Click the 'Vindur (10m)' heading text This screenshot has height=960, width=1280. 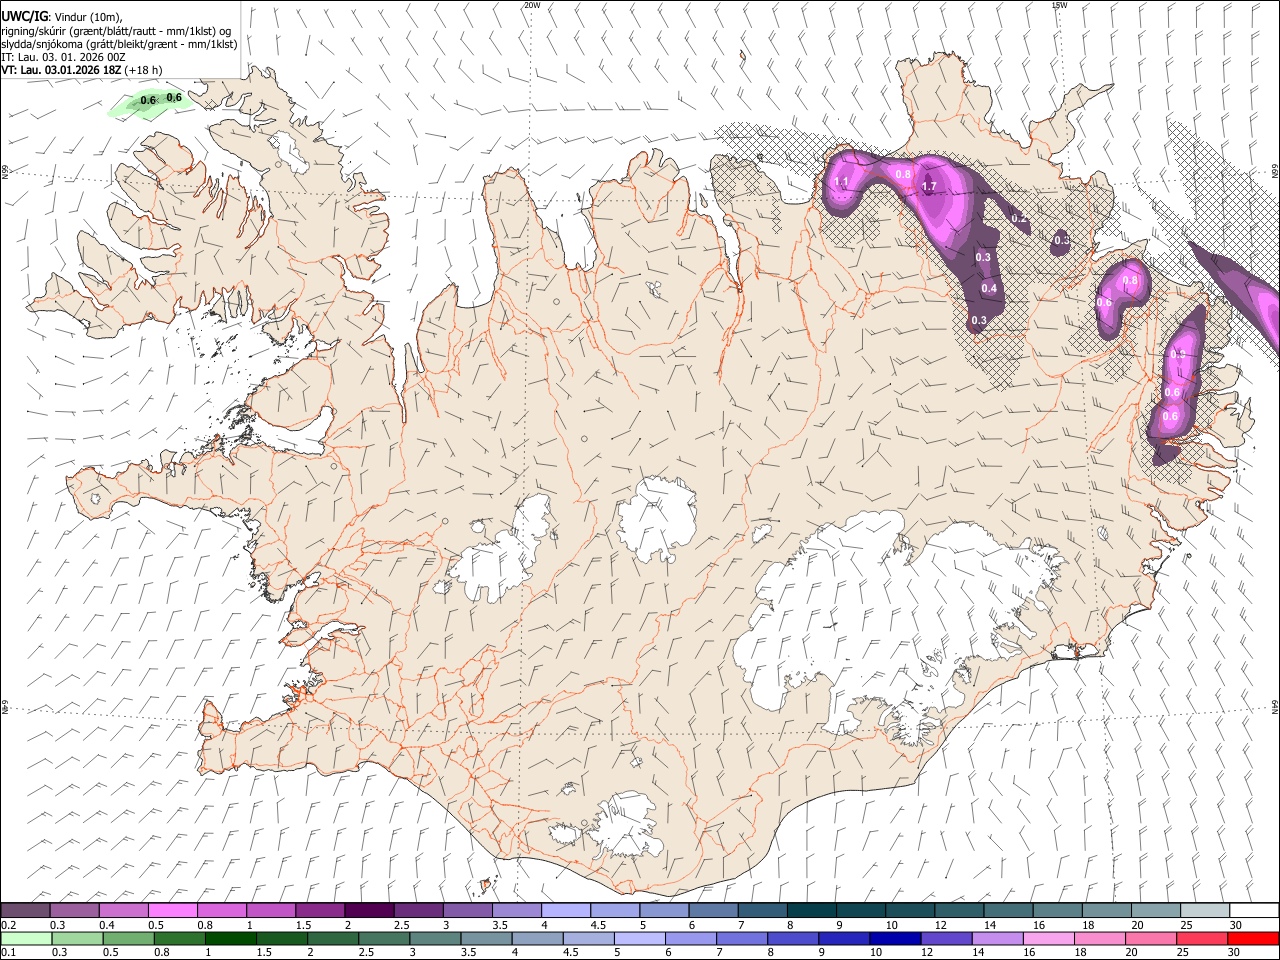(x=85, y=16)
